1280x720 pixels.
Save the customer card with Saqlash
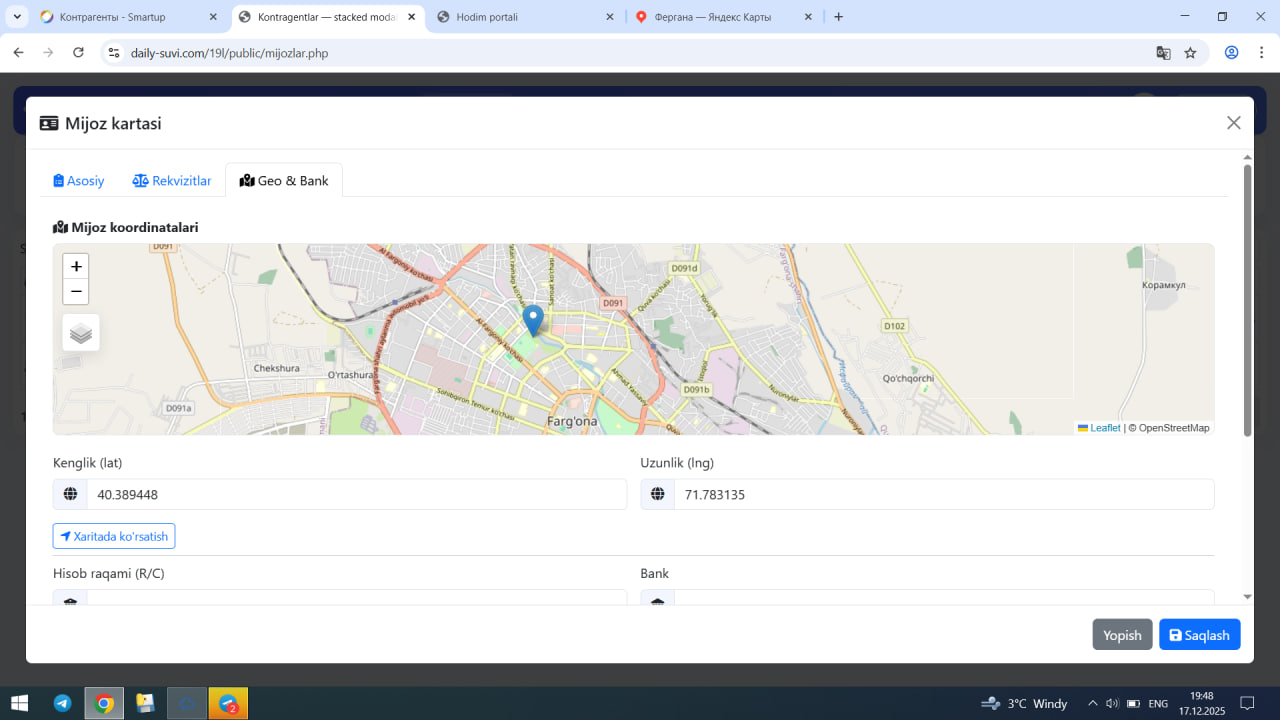[x=1199, y=635]
